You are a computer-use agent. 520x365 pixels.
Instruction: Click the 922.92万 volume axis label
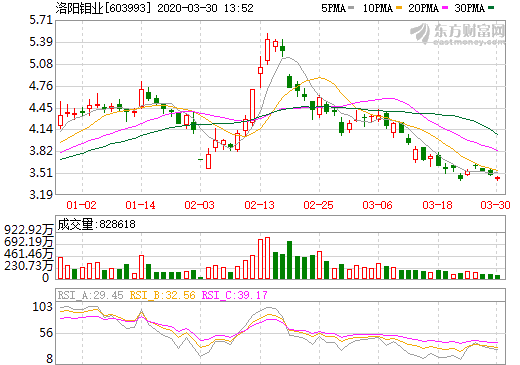pos(29,229)
